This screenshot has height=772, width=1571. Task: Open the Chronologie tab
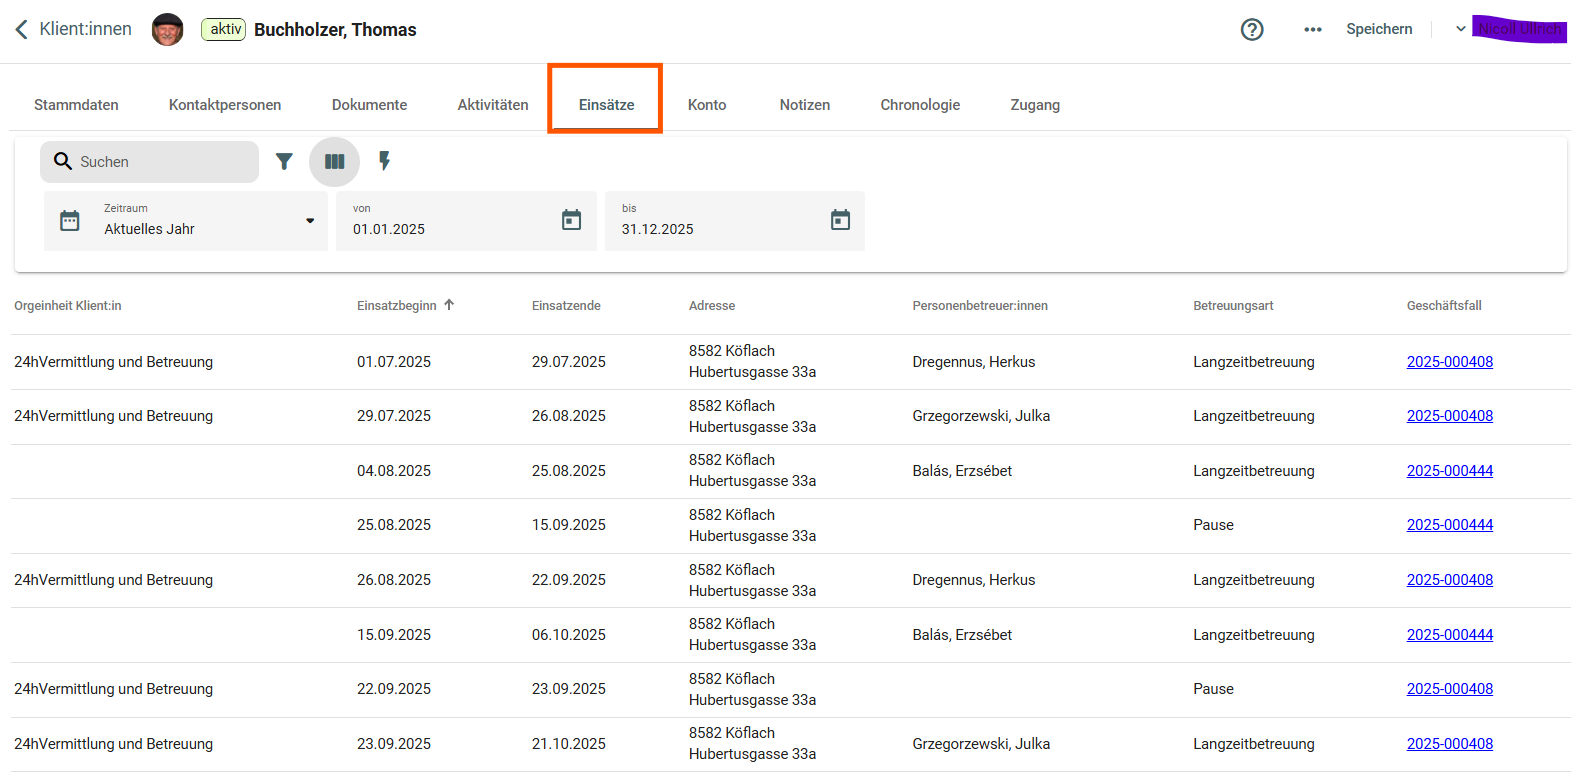click(x=919, y=105)
